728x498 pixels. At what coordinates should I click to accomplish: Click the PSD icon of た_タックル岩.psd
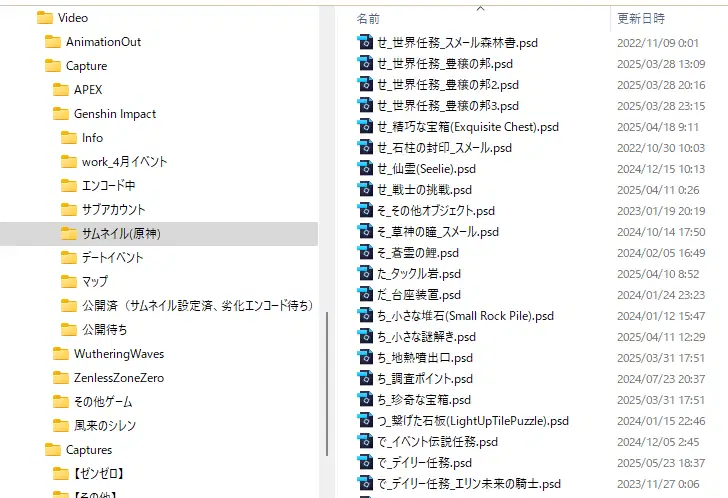tap(365, 273)
